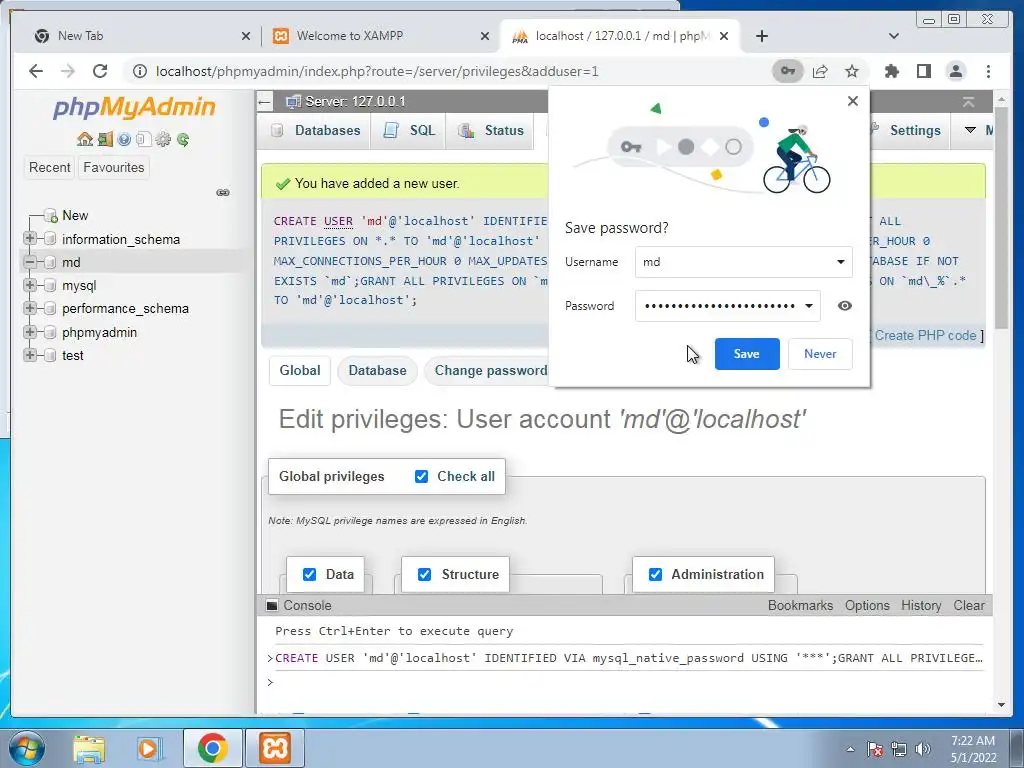Expand phpmyadmin database node
Screen dimensions: 1024x768
click(x=29, y=332)
